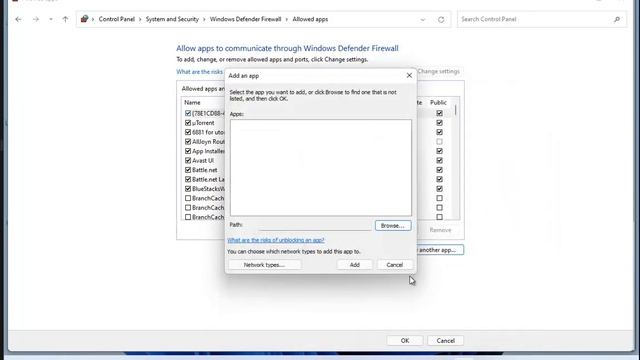This screenshot has height=360, width=640.
Task: Open Windows Defender Firewall breadcrumb
Action: 246,19
